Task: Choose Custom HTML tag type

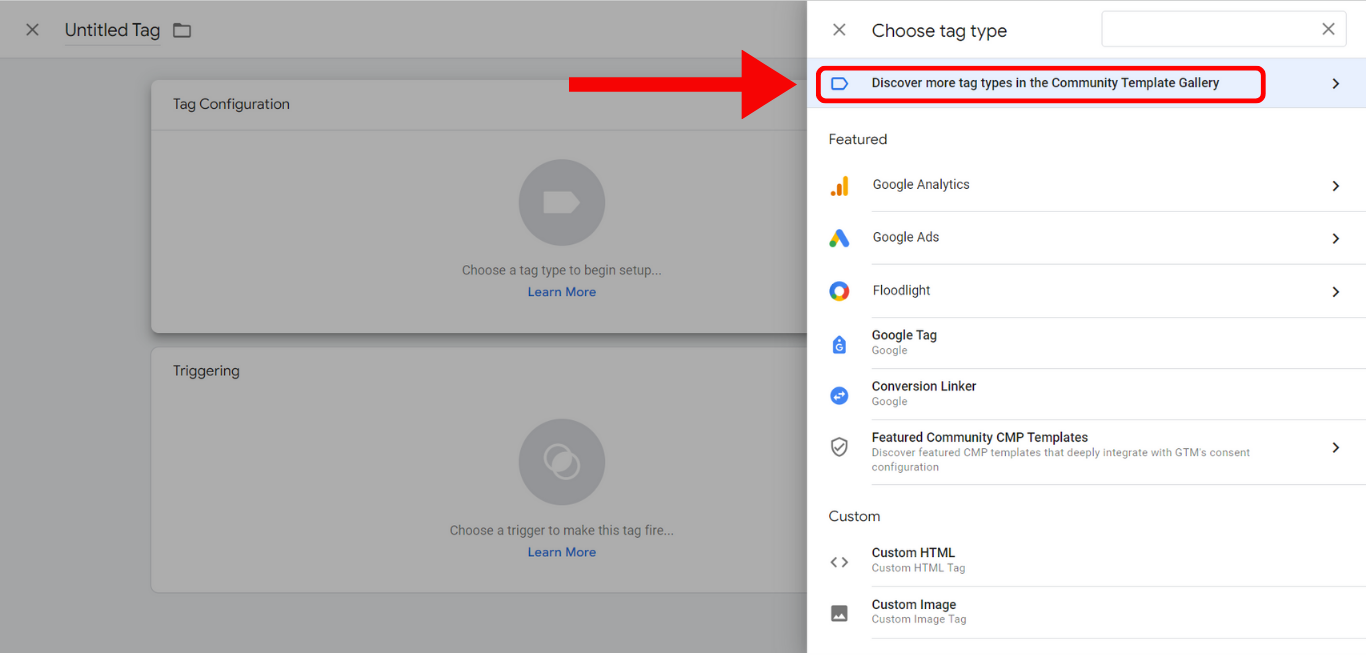Action: [1086, 560]
